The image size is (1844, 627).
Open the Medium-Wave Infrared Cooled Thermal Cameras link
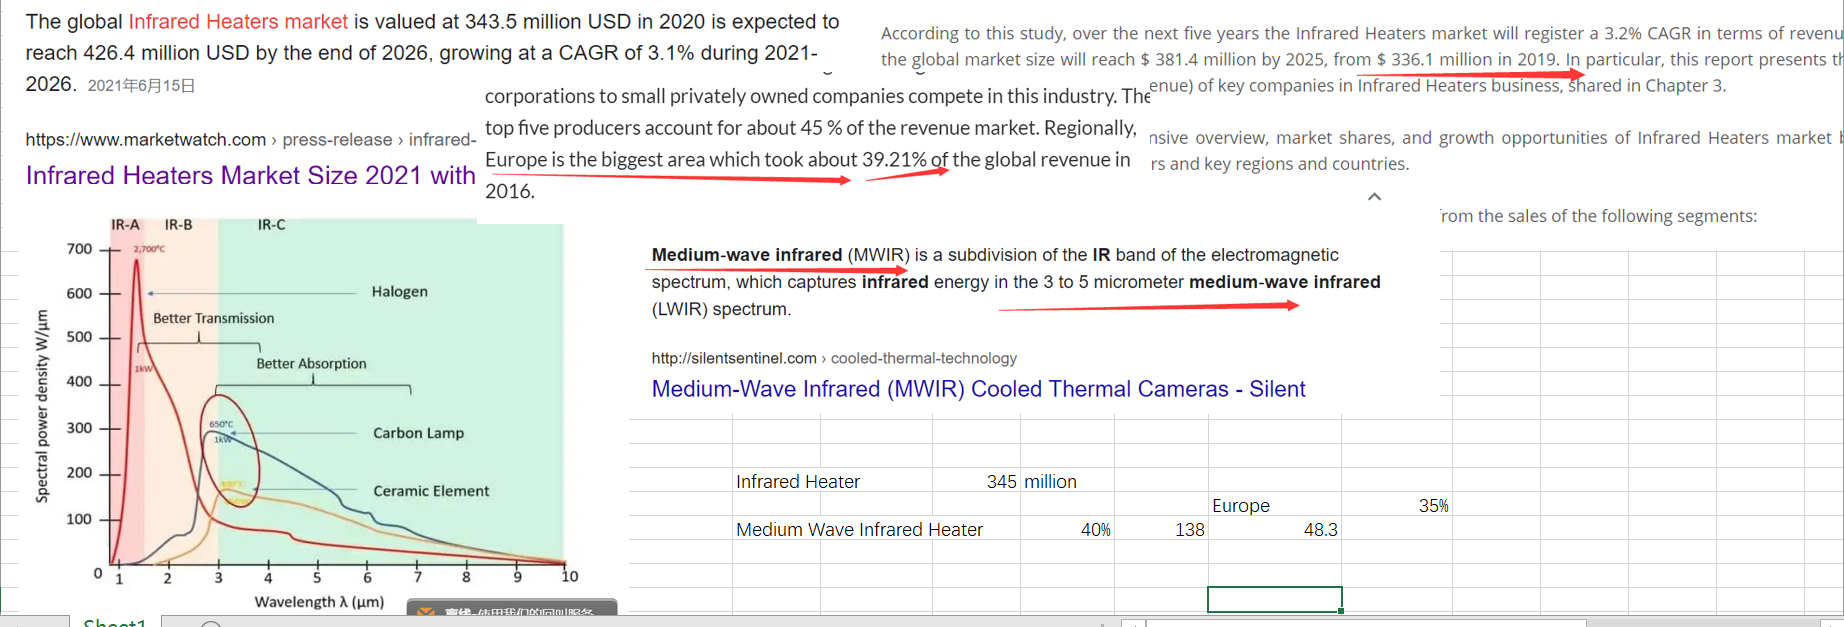coord(978,389)
